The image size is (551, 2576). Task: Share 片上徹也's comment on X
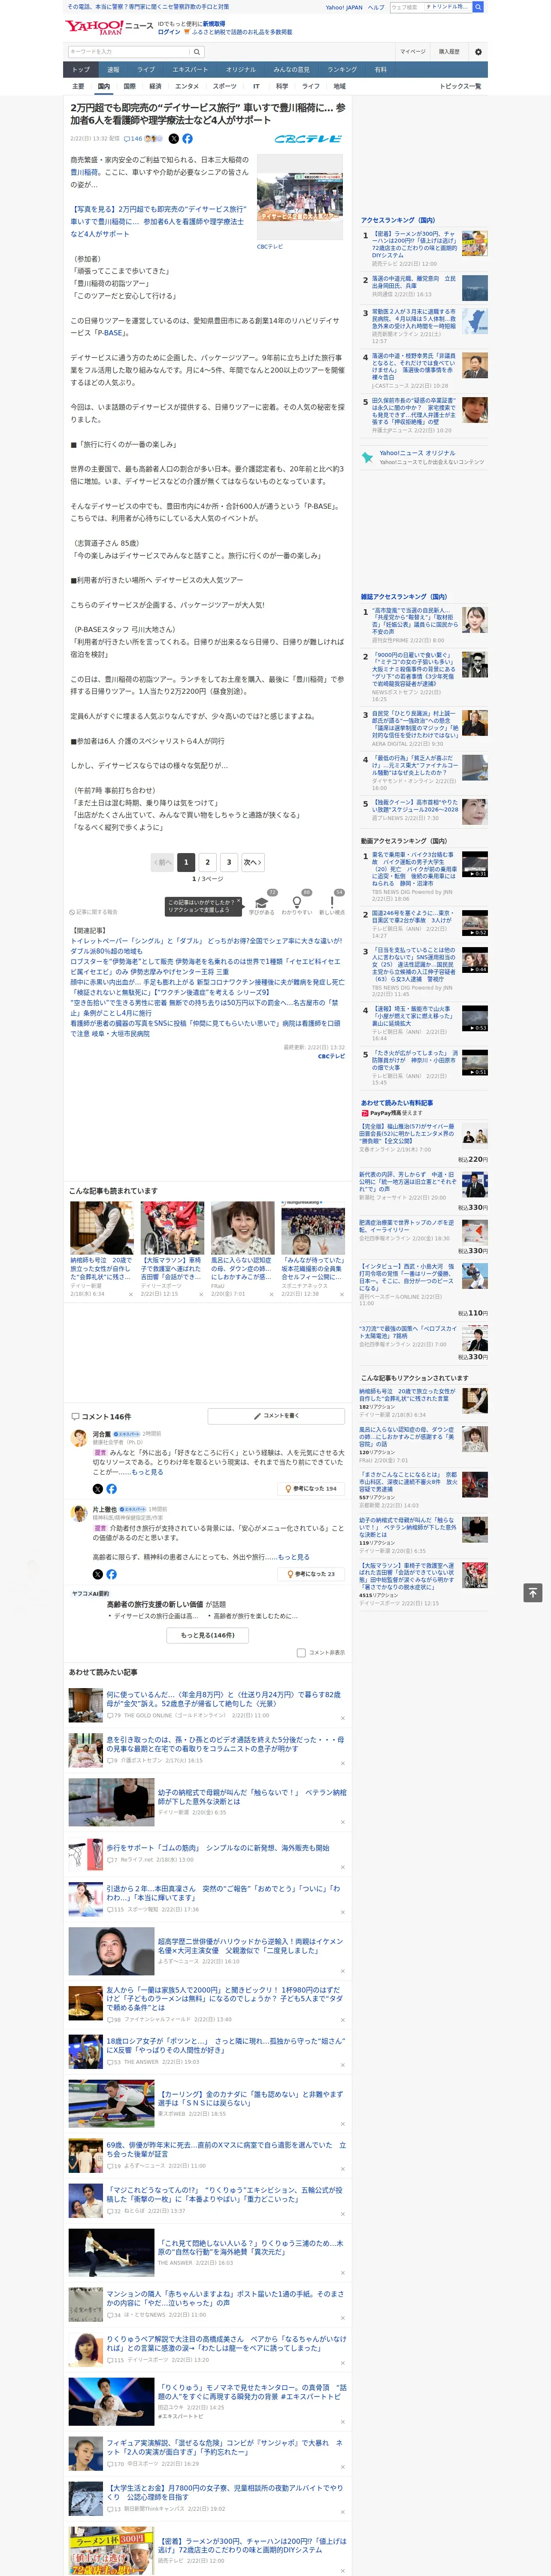pyautogui.click(x=97, y=1574)
